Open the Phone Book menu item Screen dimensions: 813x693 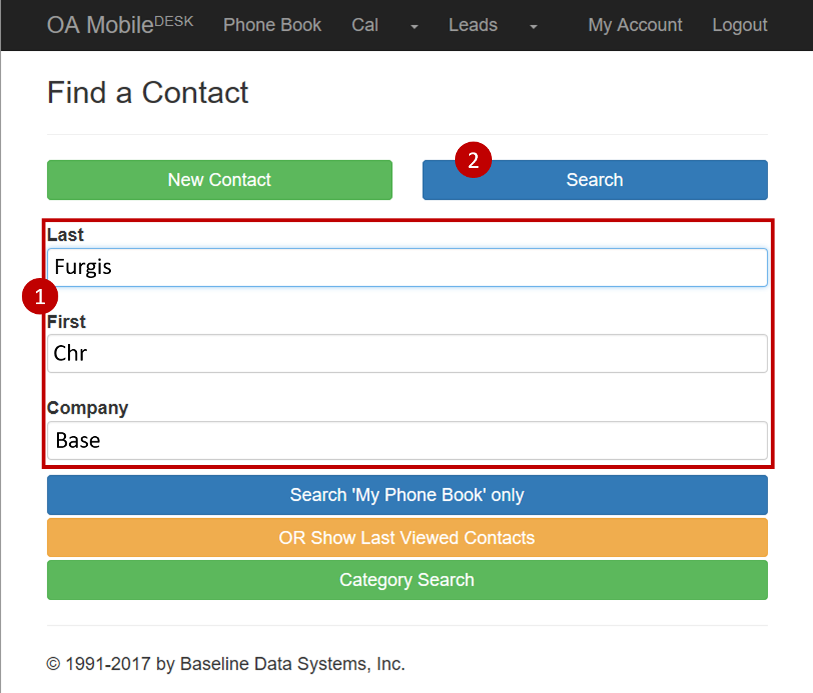[x=272, y=25]
